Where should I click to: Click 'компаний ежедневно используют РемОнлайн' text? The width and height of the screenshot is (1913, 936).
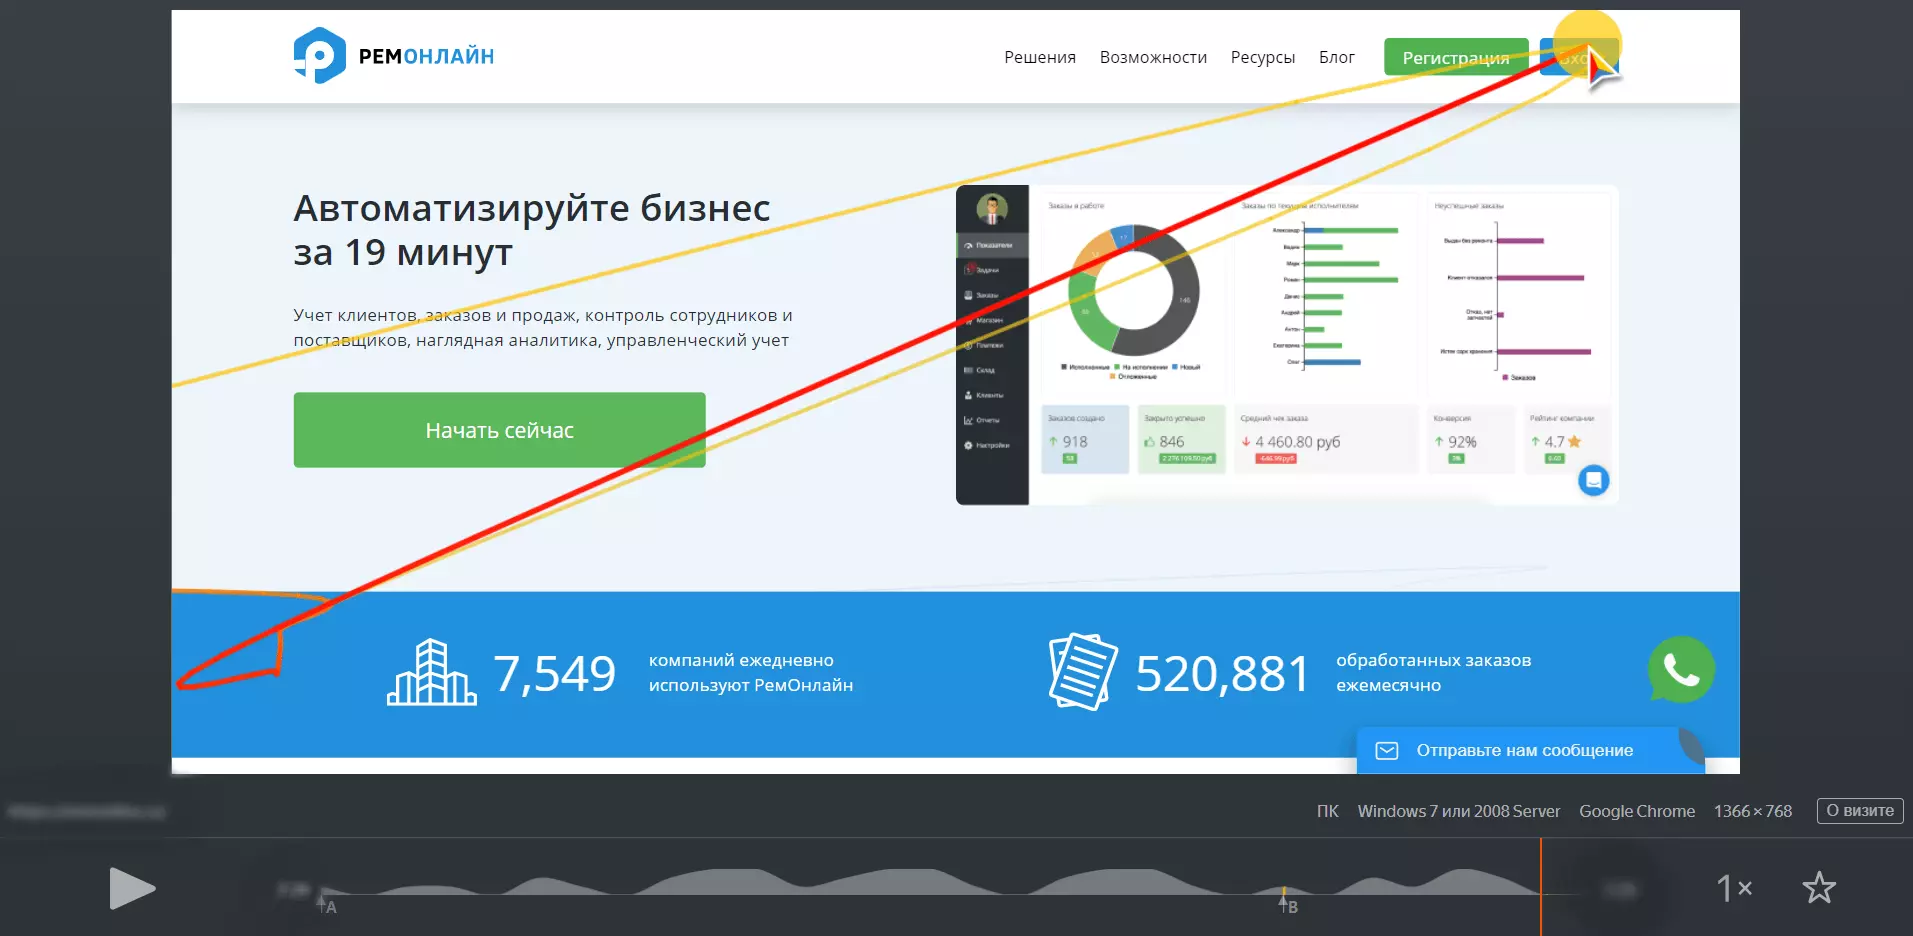click(751, 673)
